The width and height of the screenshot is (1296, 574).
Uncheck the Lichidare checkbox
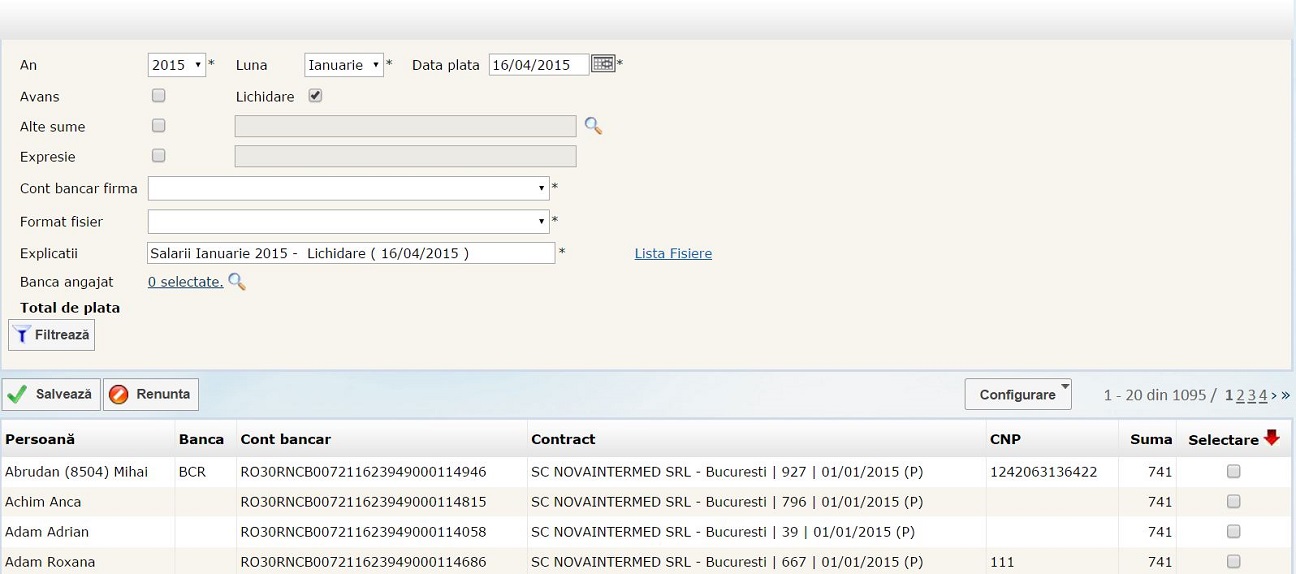coord(315,96)
